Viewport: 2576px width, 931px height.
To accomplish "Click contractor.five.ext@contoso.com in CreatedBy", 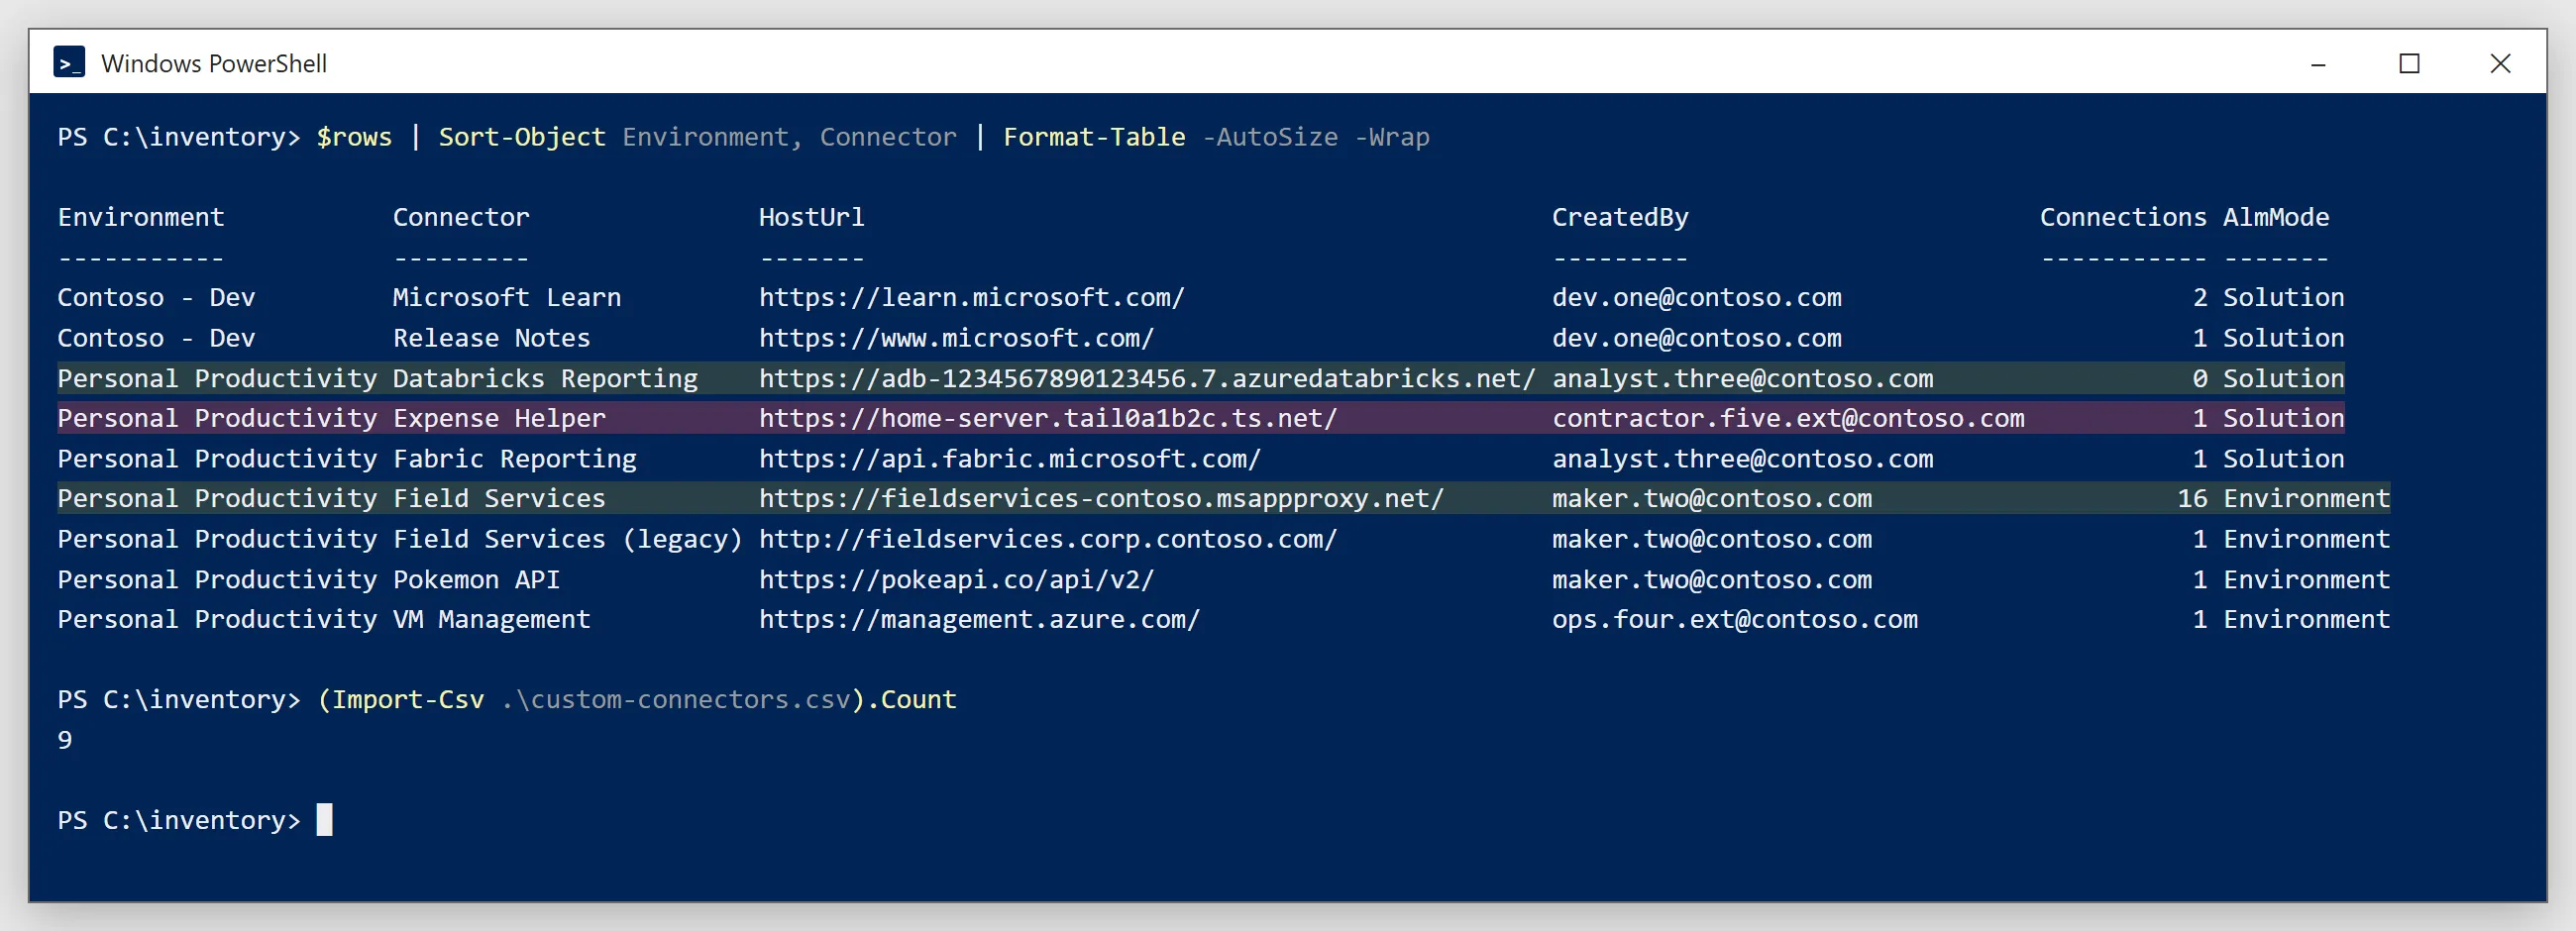I will coord(1788,418).
